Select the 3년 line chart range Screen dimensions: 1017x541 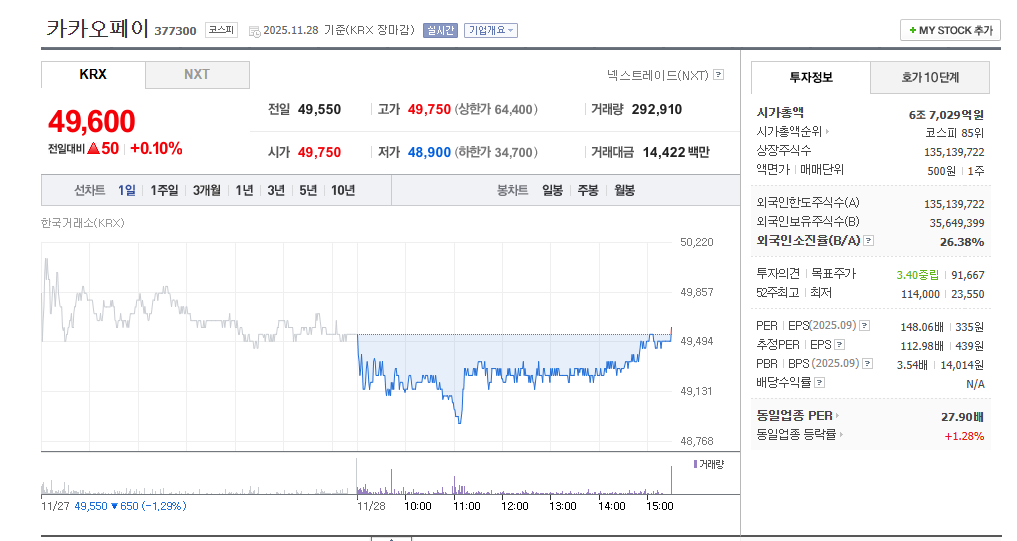[276, 190]
